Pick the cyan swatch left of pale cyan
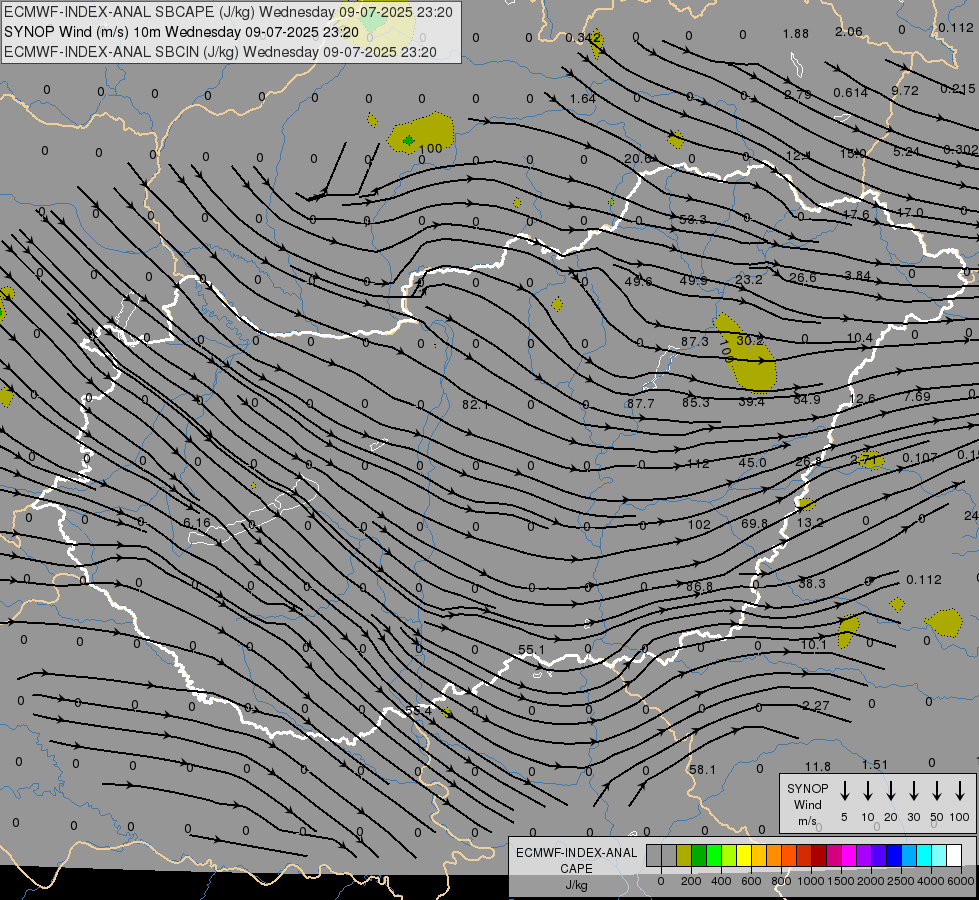The height and width of the screenshot is (900, 979). click(x=924, y=855)
